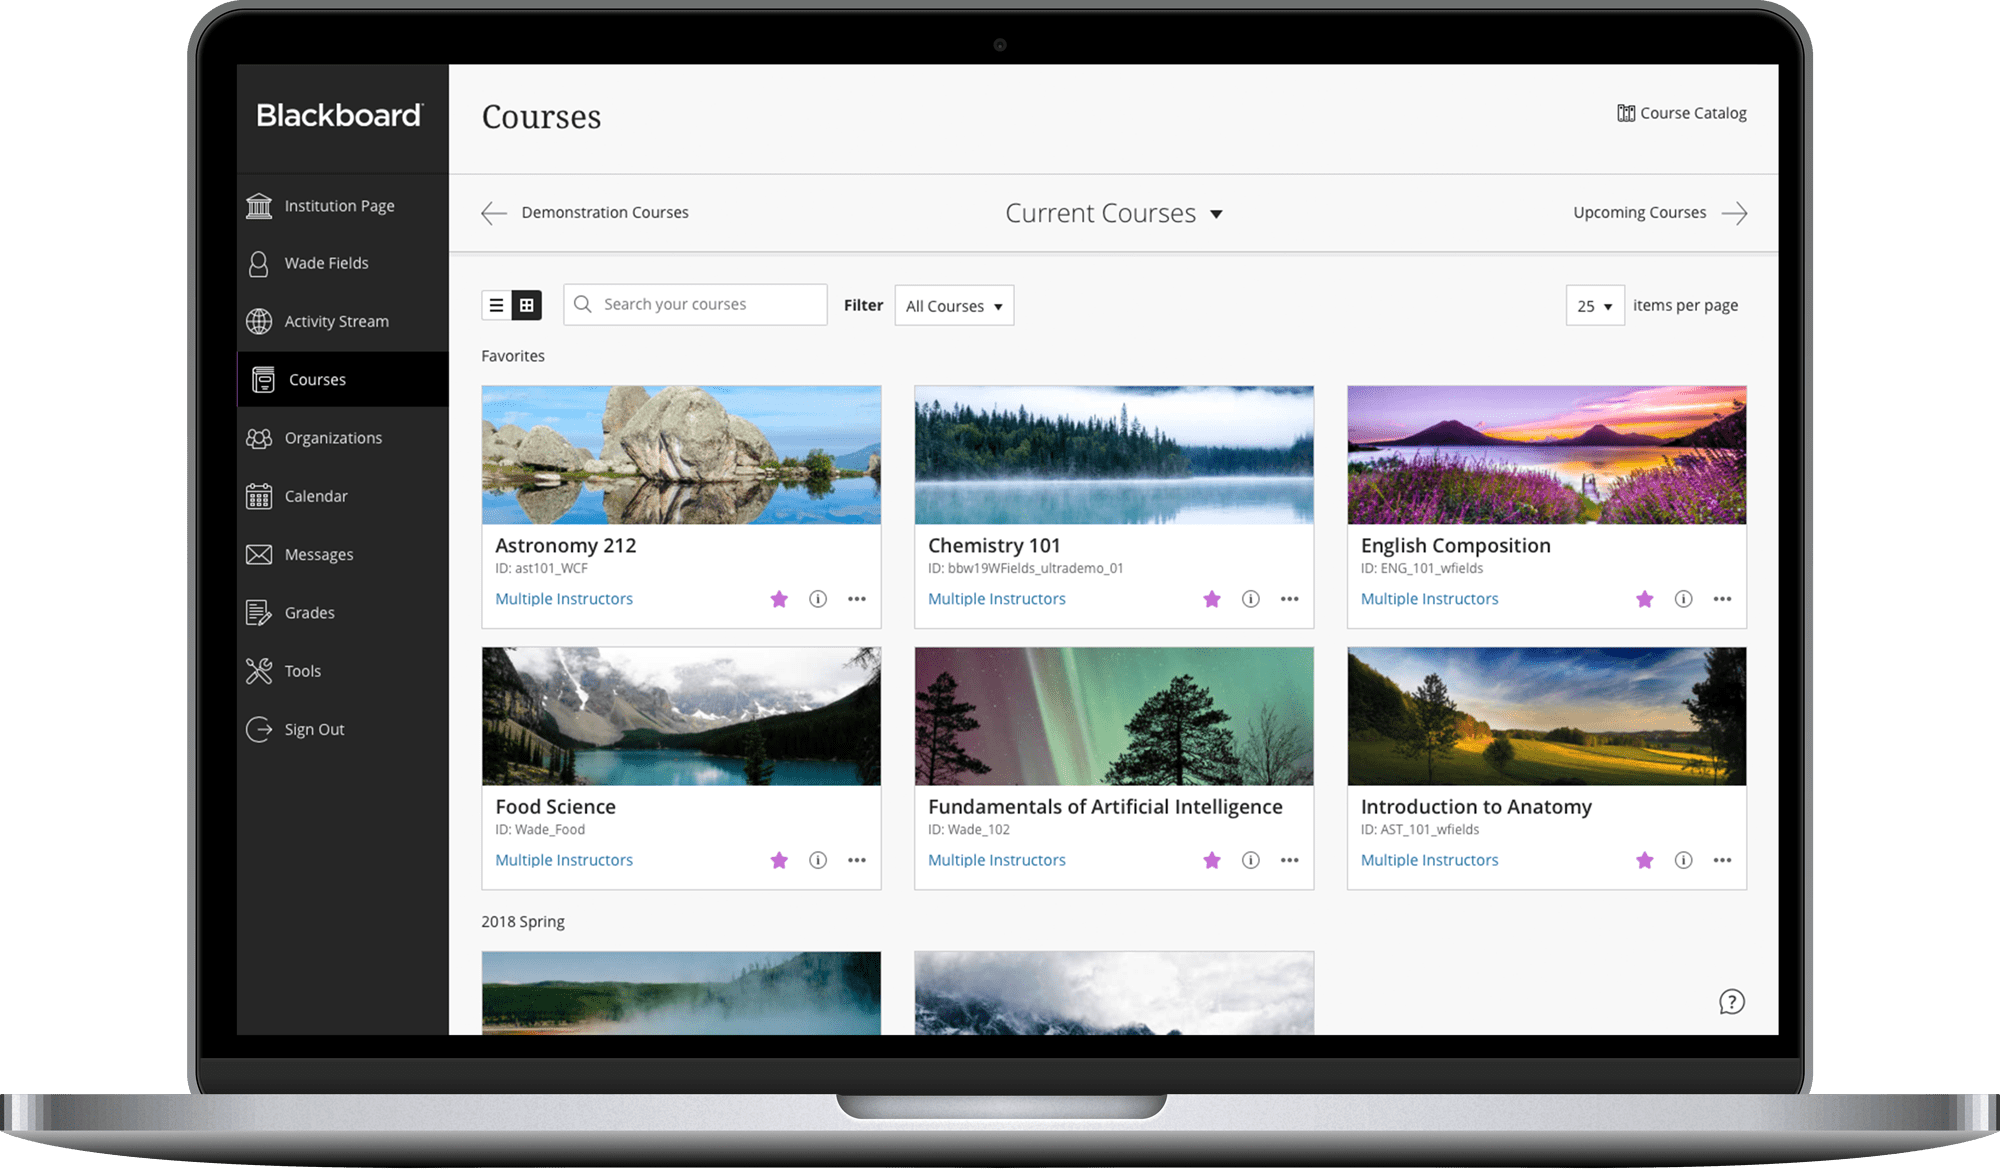
Task: Open the Course Catalog page
Action: tap(1685, 113)
